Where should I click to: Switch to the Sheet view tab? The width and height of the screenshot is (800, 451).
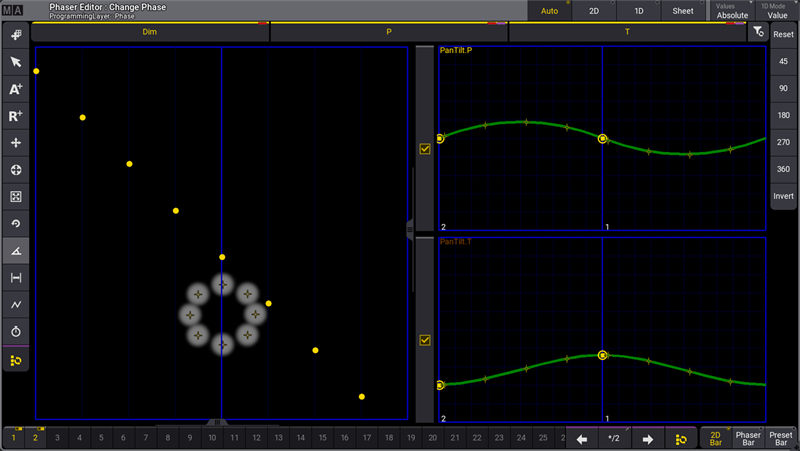(x=683, y=11)
